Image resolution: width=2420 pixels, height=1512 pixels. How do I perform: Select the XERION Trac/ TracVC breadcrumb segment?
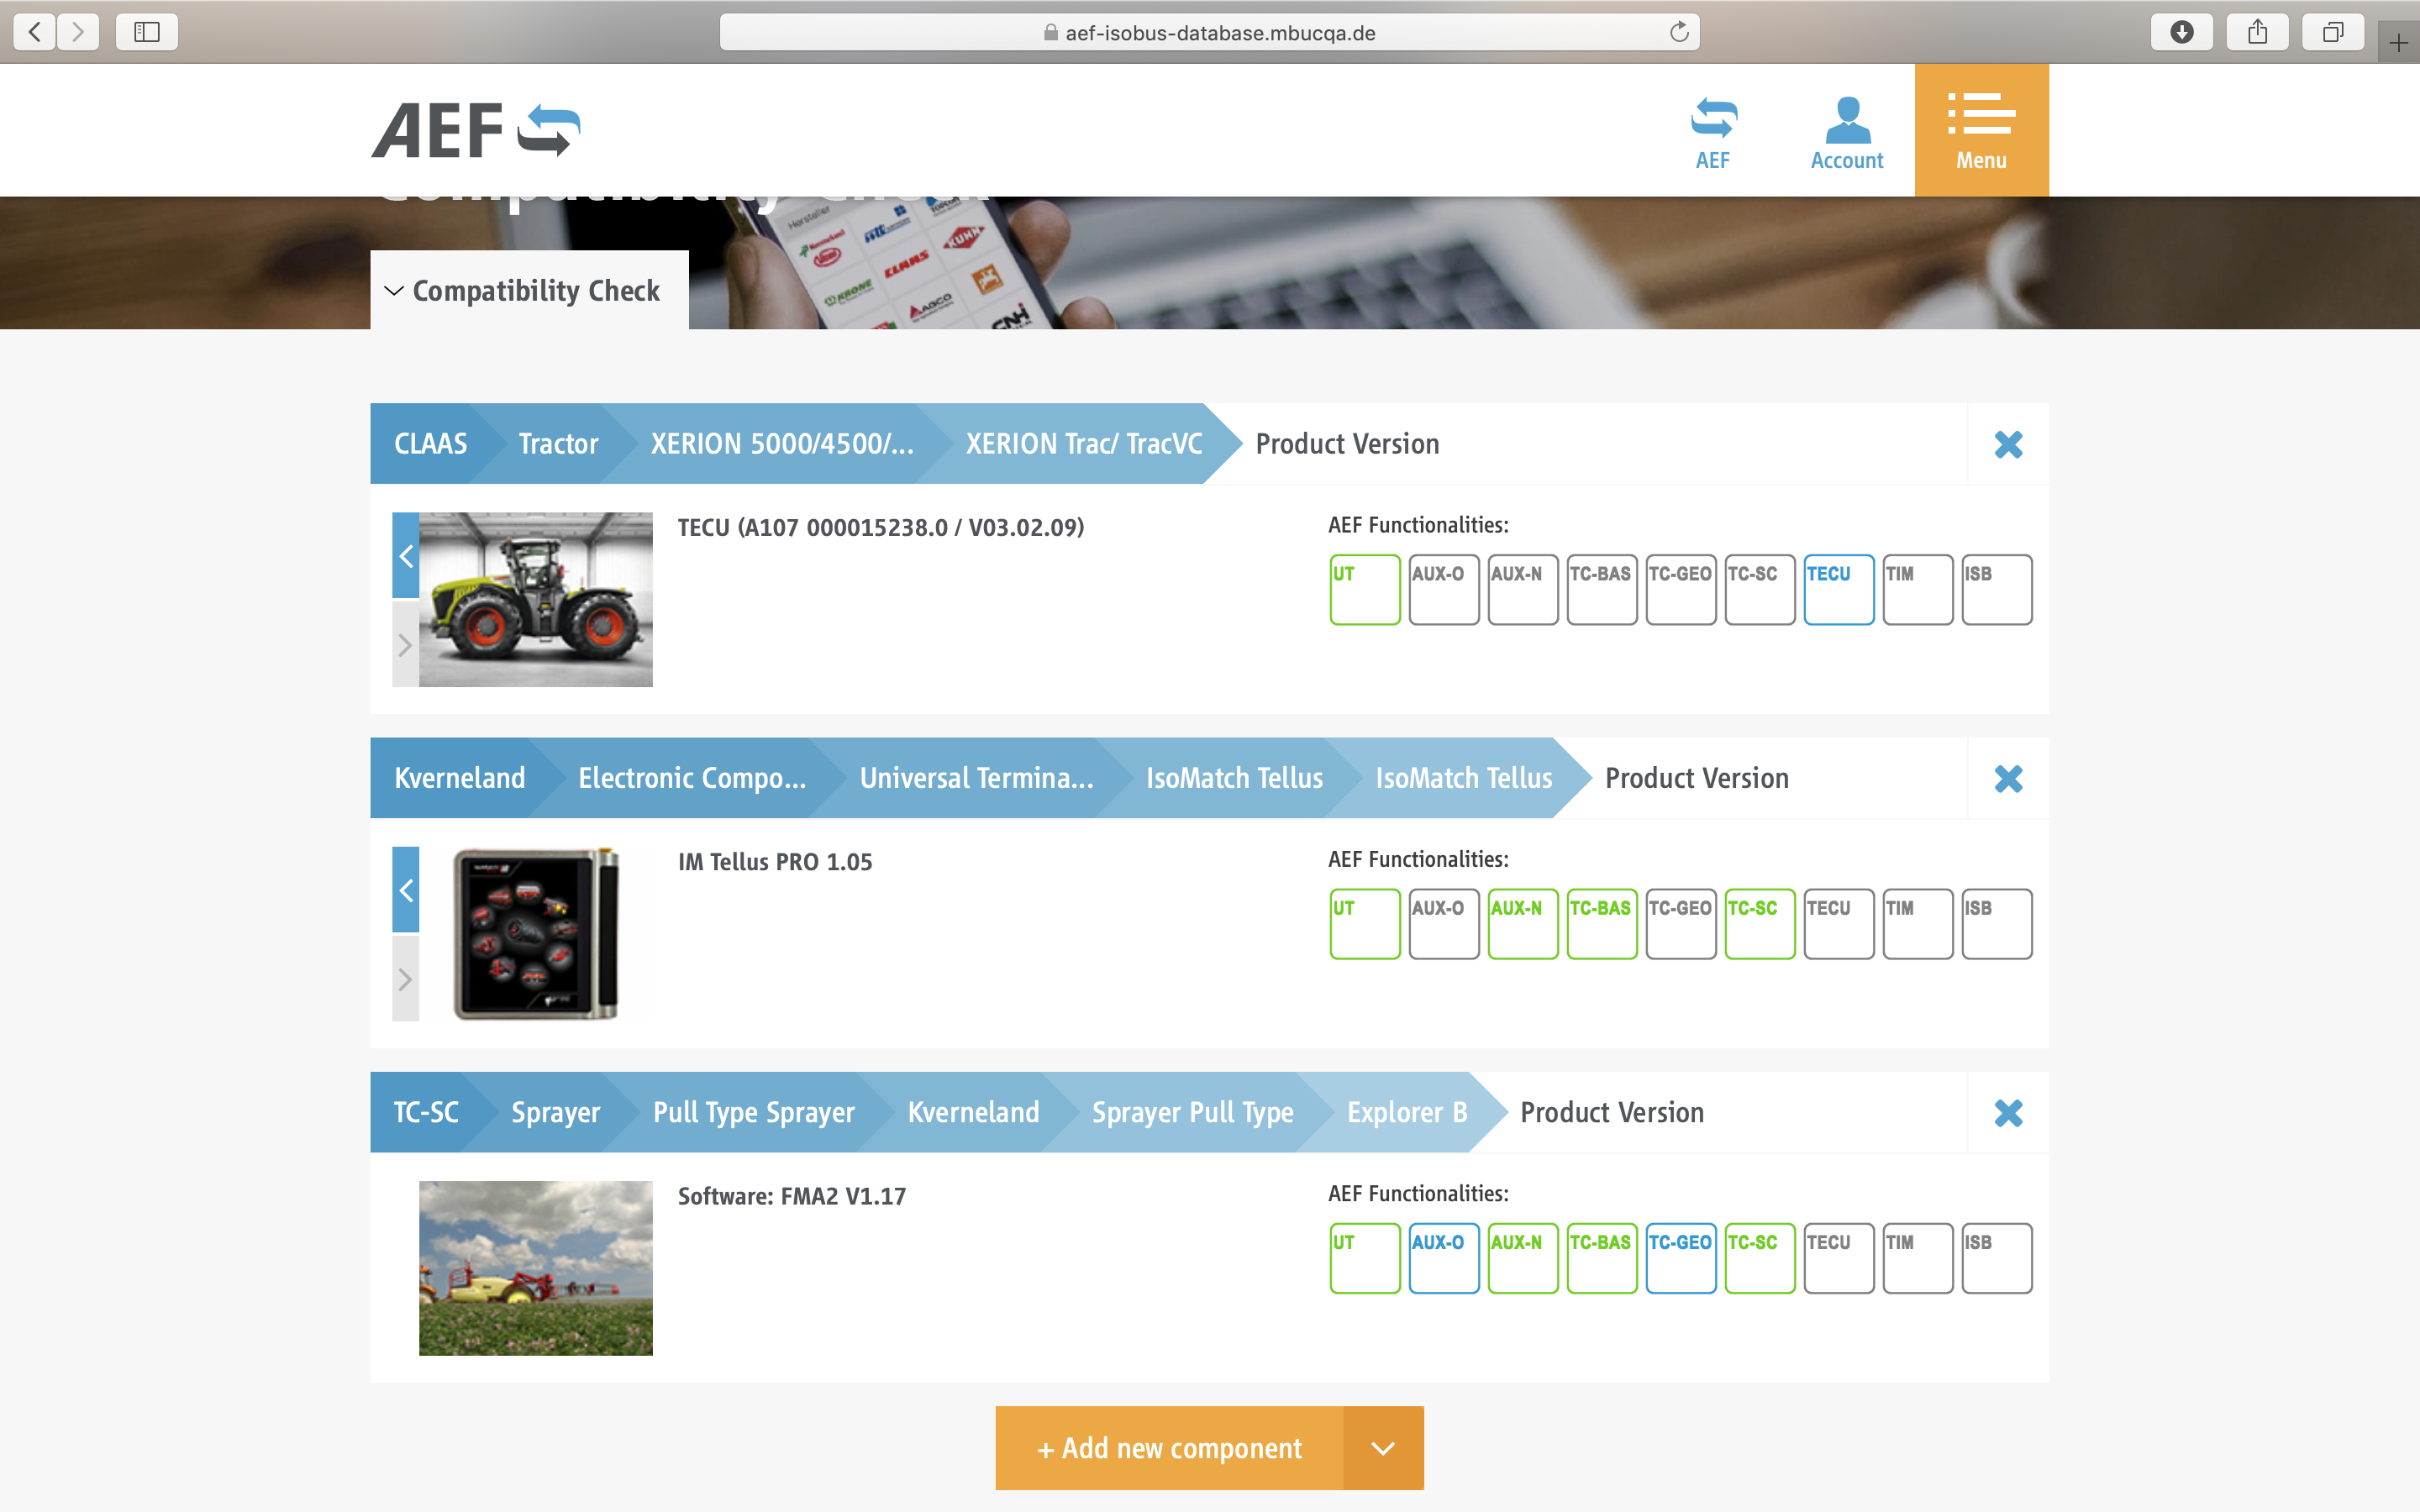1084,444
